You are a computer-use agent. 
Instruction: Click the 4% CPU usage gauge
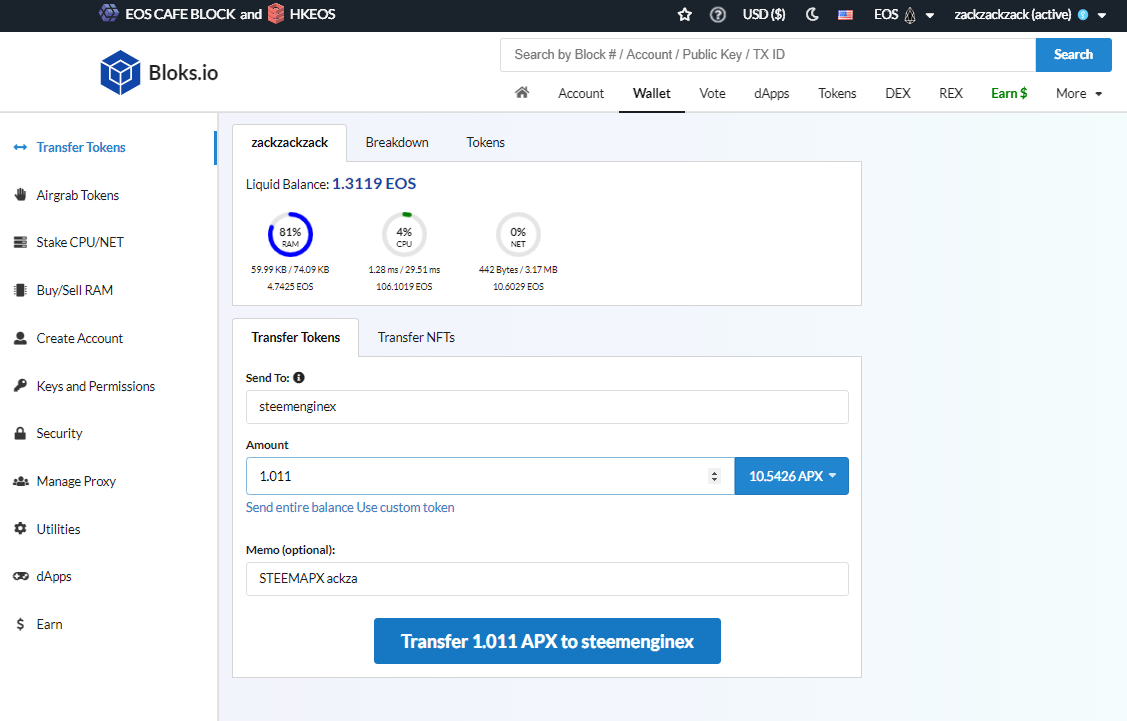click(x=404, y=234)
